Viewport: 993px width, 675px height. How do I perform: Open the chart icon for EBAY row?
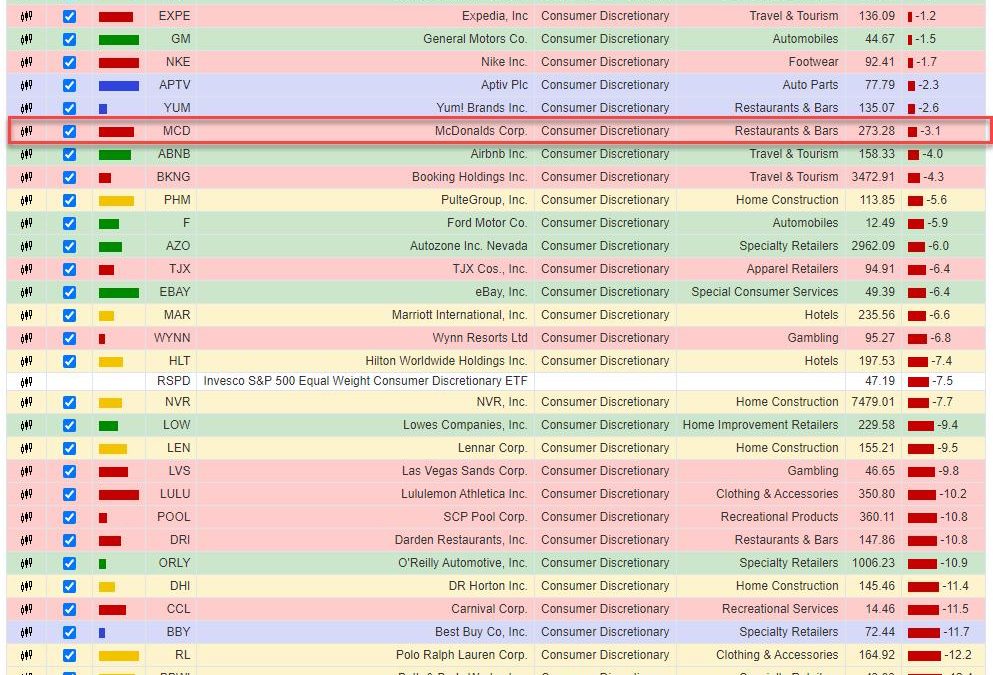pos(26,292)
